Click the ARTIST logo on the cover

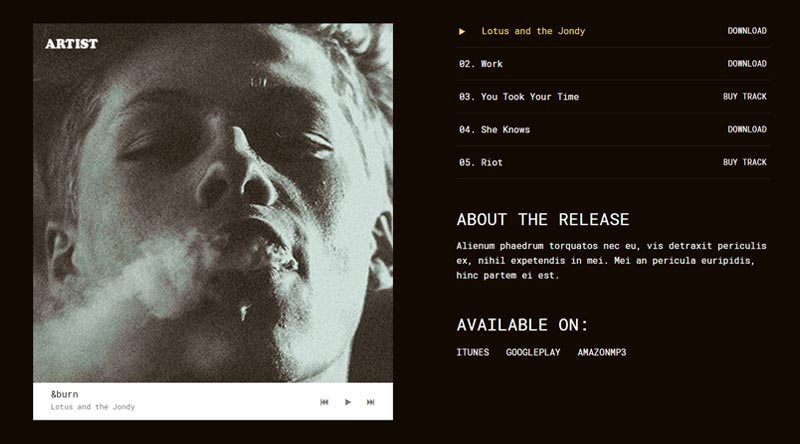71,44
